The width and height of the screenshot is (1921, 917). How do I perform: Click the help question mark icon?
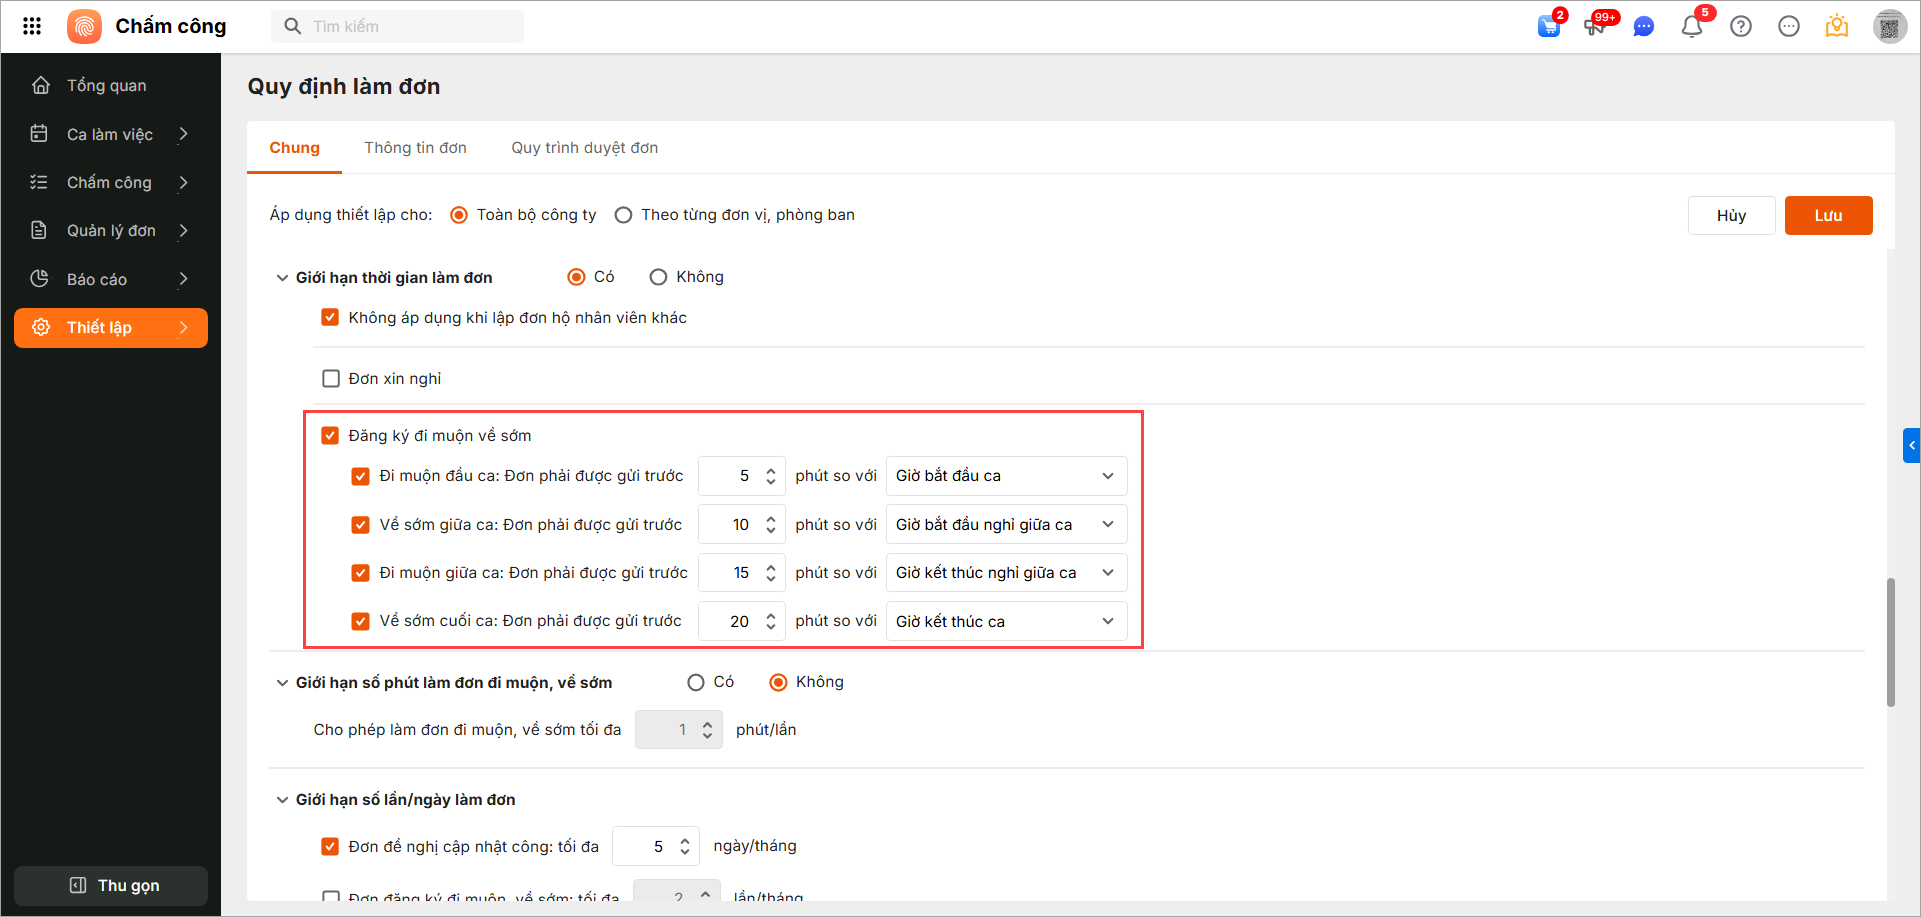pyautogui.click(x=1741, y=27)
